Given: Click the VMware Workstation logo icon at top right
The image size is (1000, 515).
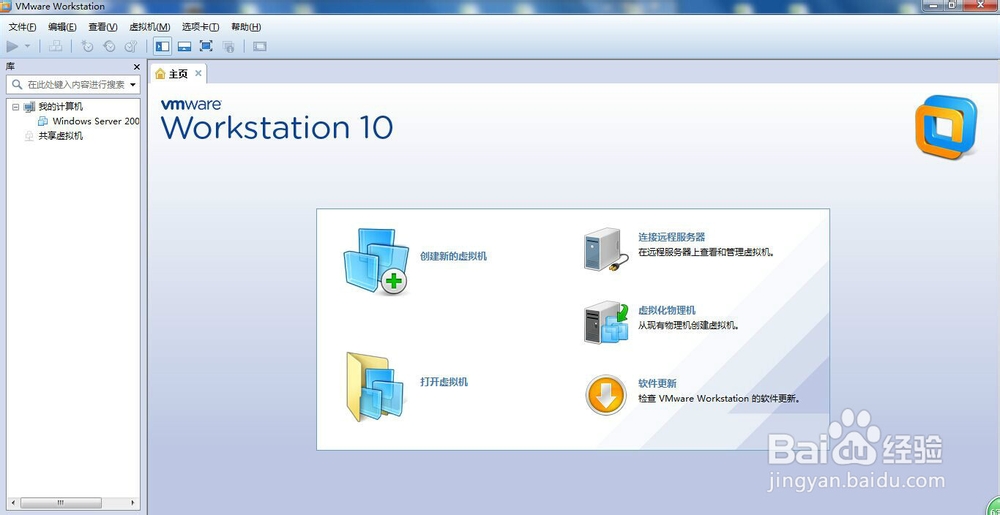Looking at the screenshot, I should click(946, 126).
